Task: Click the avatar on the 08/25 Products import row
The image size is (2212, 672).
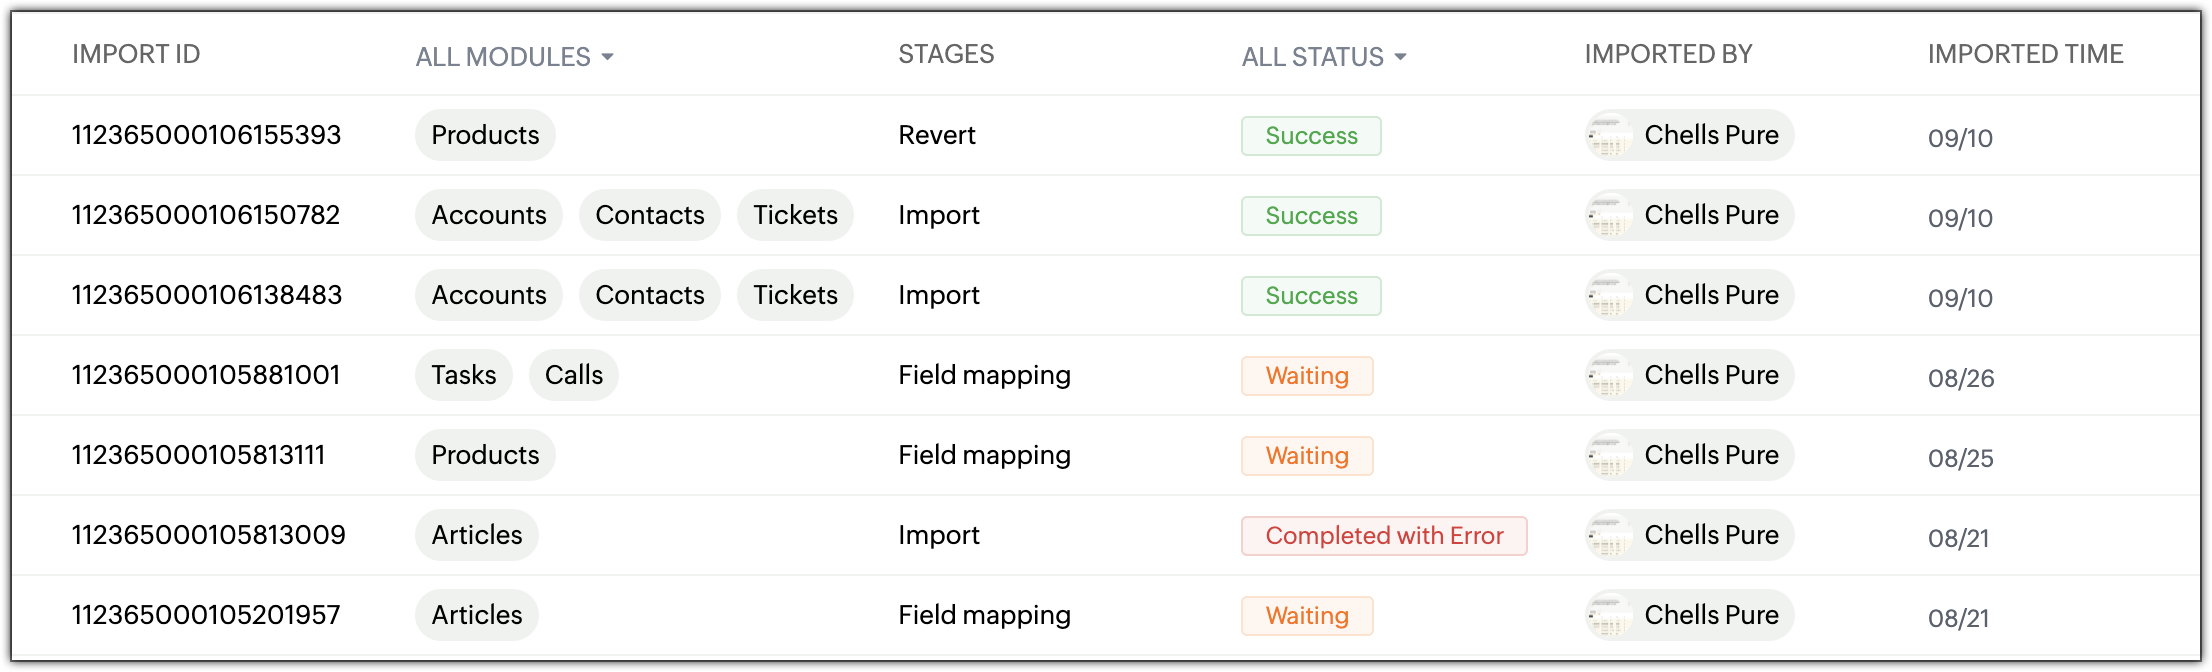Action: [x=1610, y=455]
